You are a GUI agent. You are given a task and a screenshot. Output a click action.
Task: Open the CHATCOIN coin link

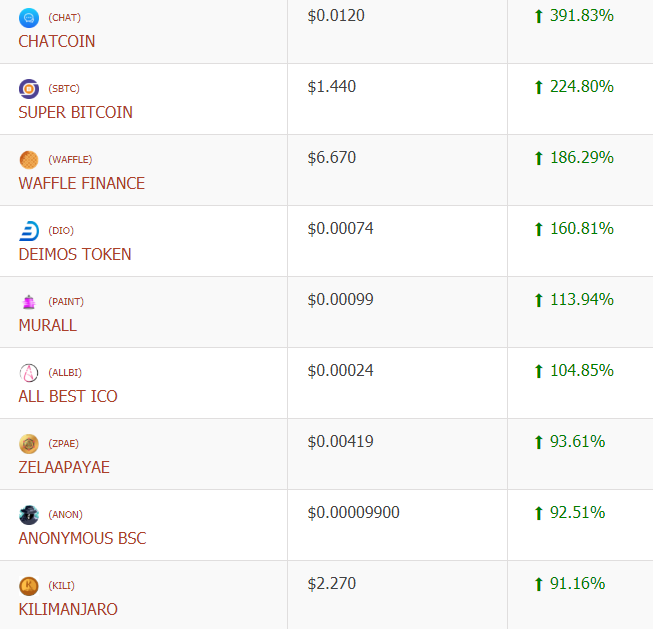(x=57, y=41)
